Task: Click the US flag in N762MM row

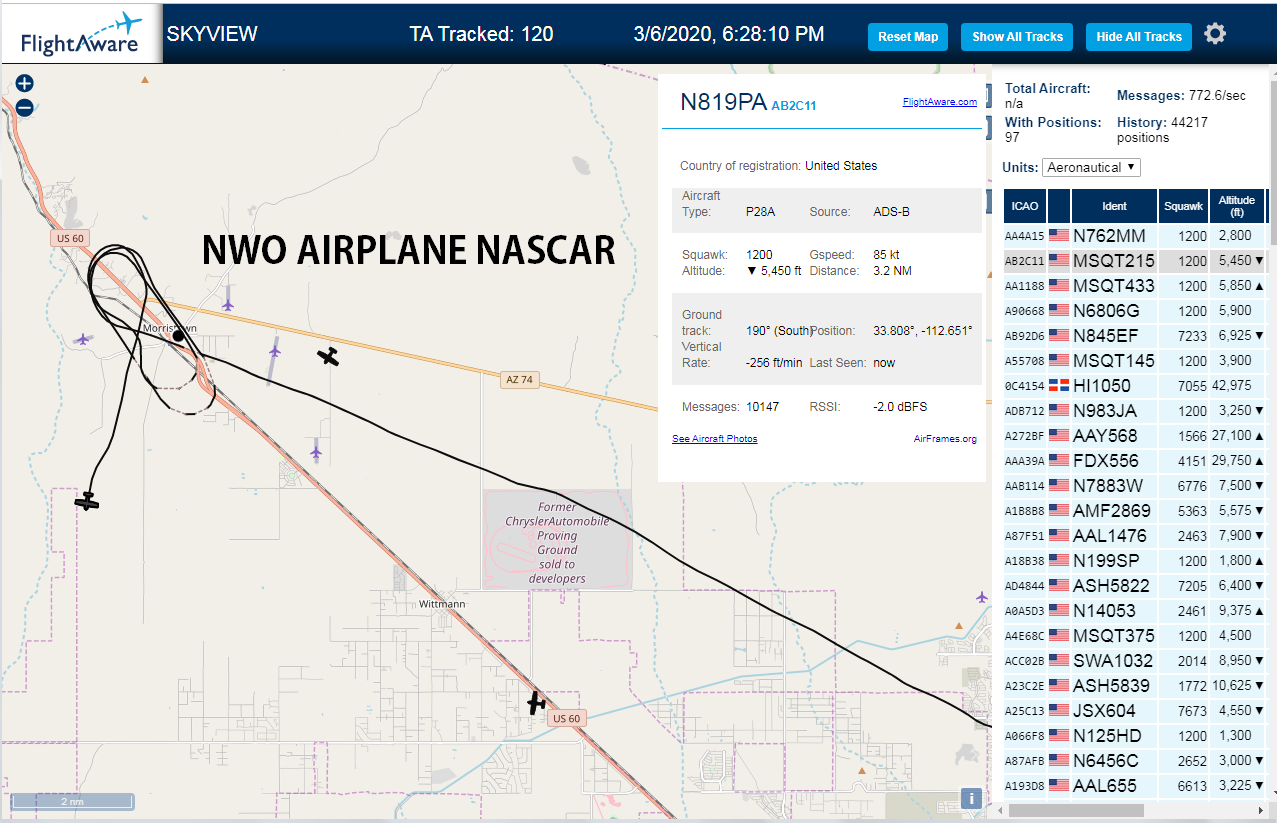Action: coord(1059,236)
